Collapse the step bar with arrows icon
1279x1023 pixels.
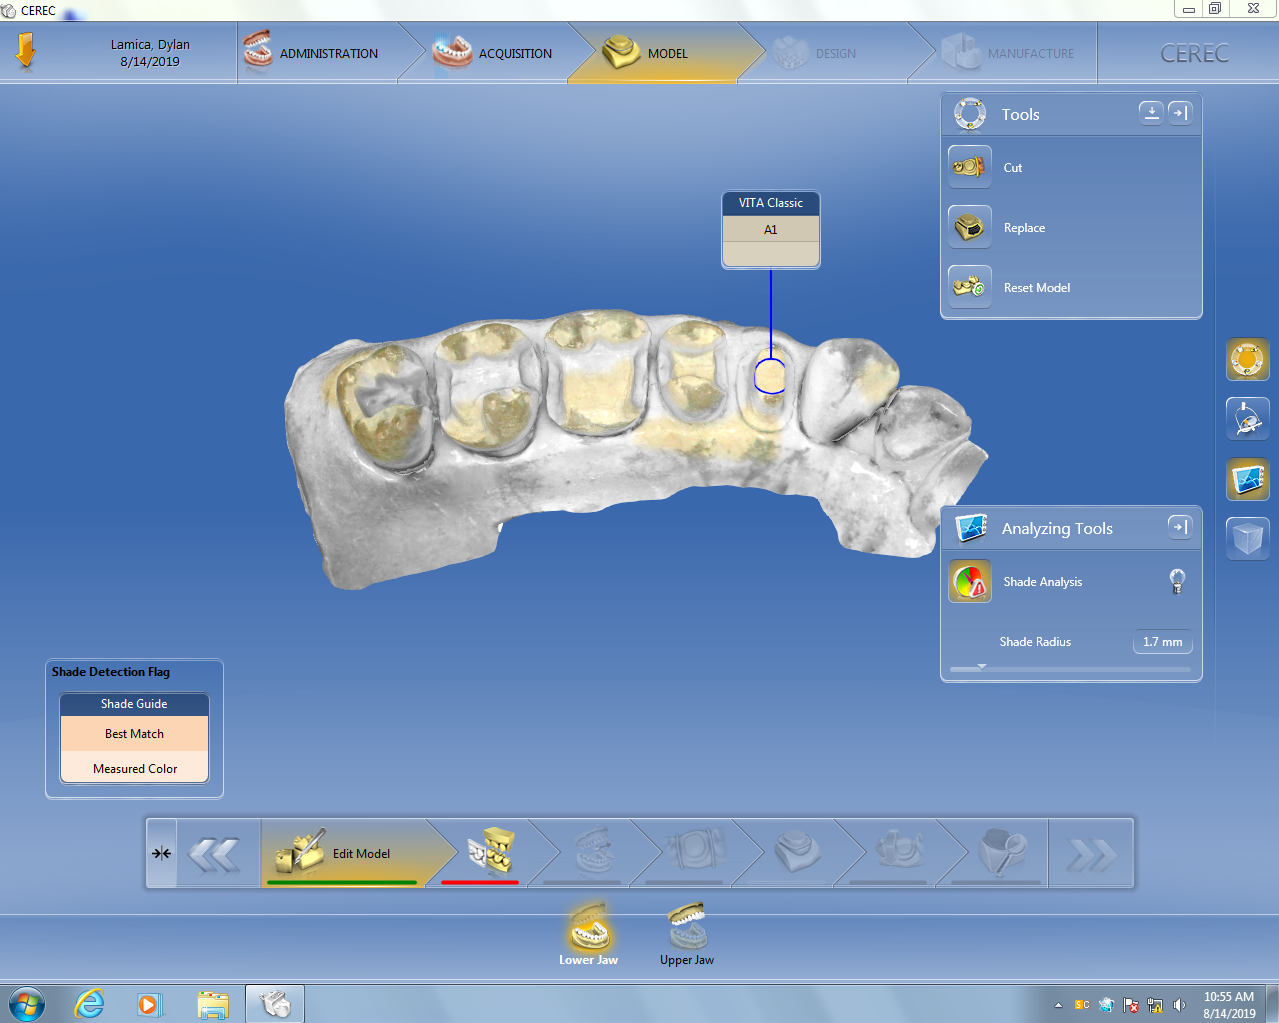(x=162, y=853)
